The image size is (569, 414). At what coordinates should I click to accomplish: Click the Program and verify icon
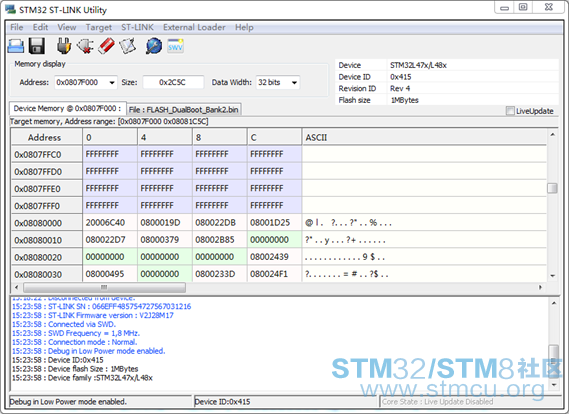tap(128, 46)
